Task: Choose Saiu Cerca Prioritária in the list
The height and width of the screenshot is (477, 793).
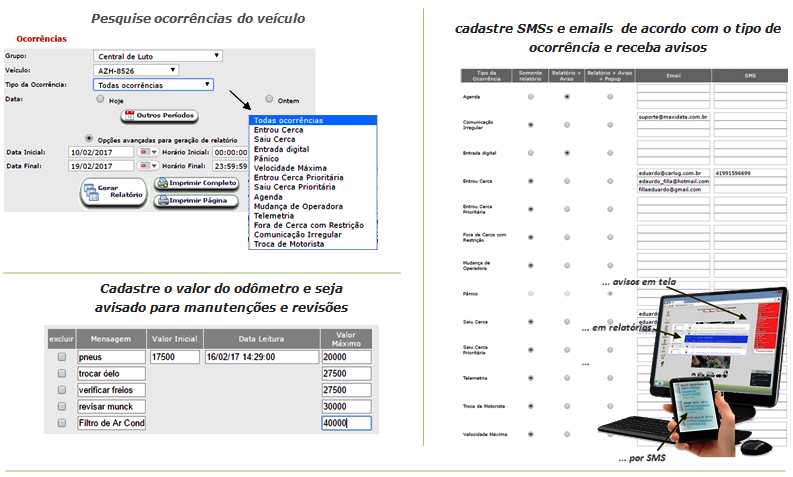Action: coord(313,187)
